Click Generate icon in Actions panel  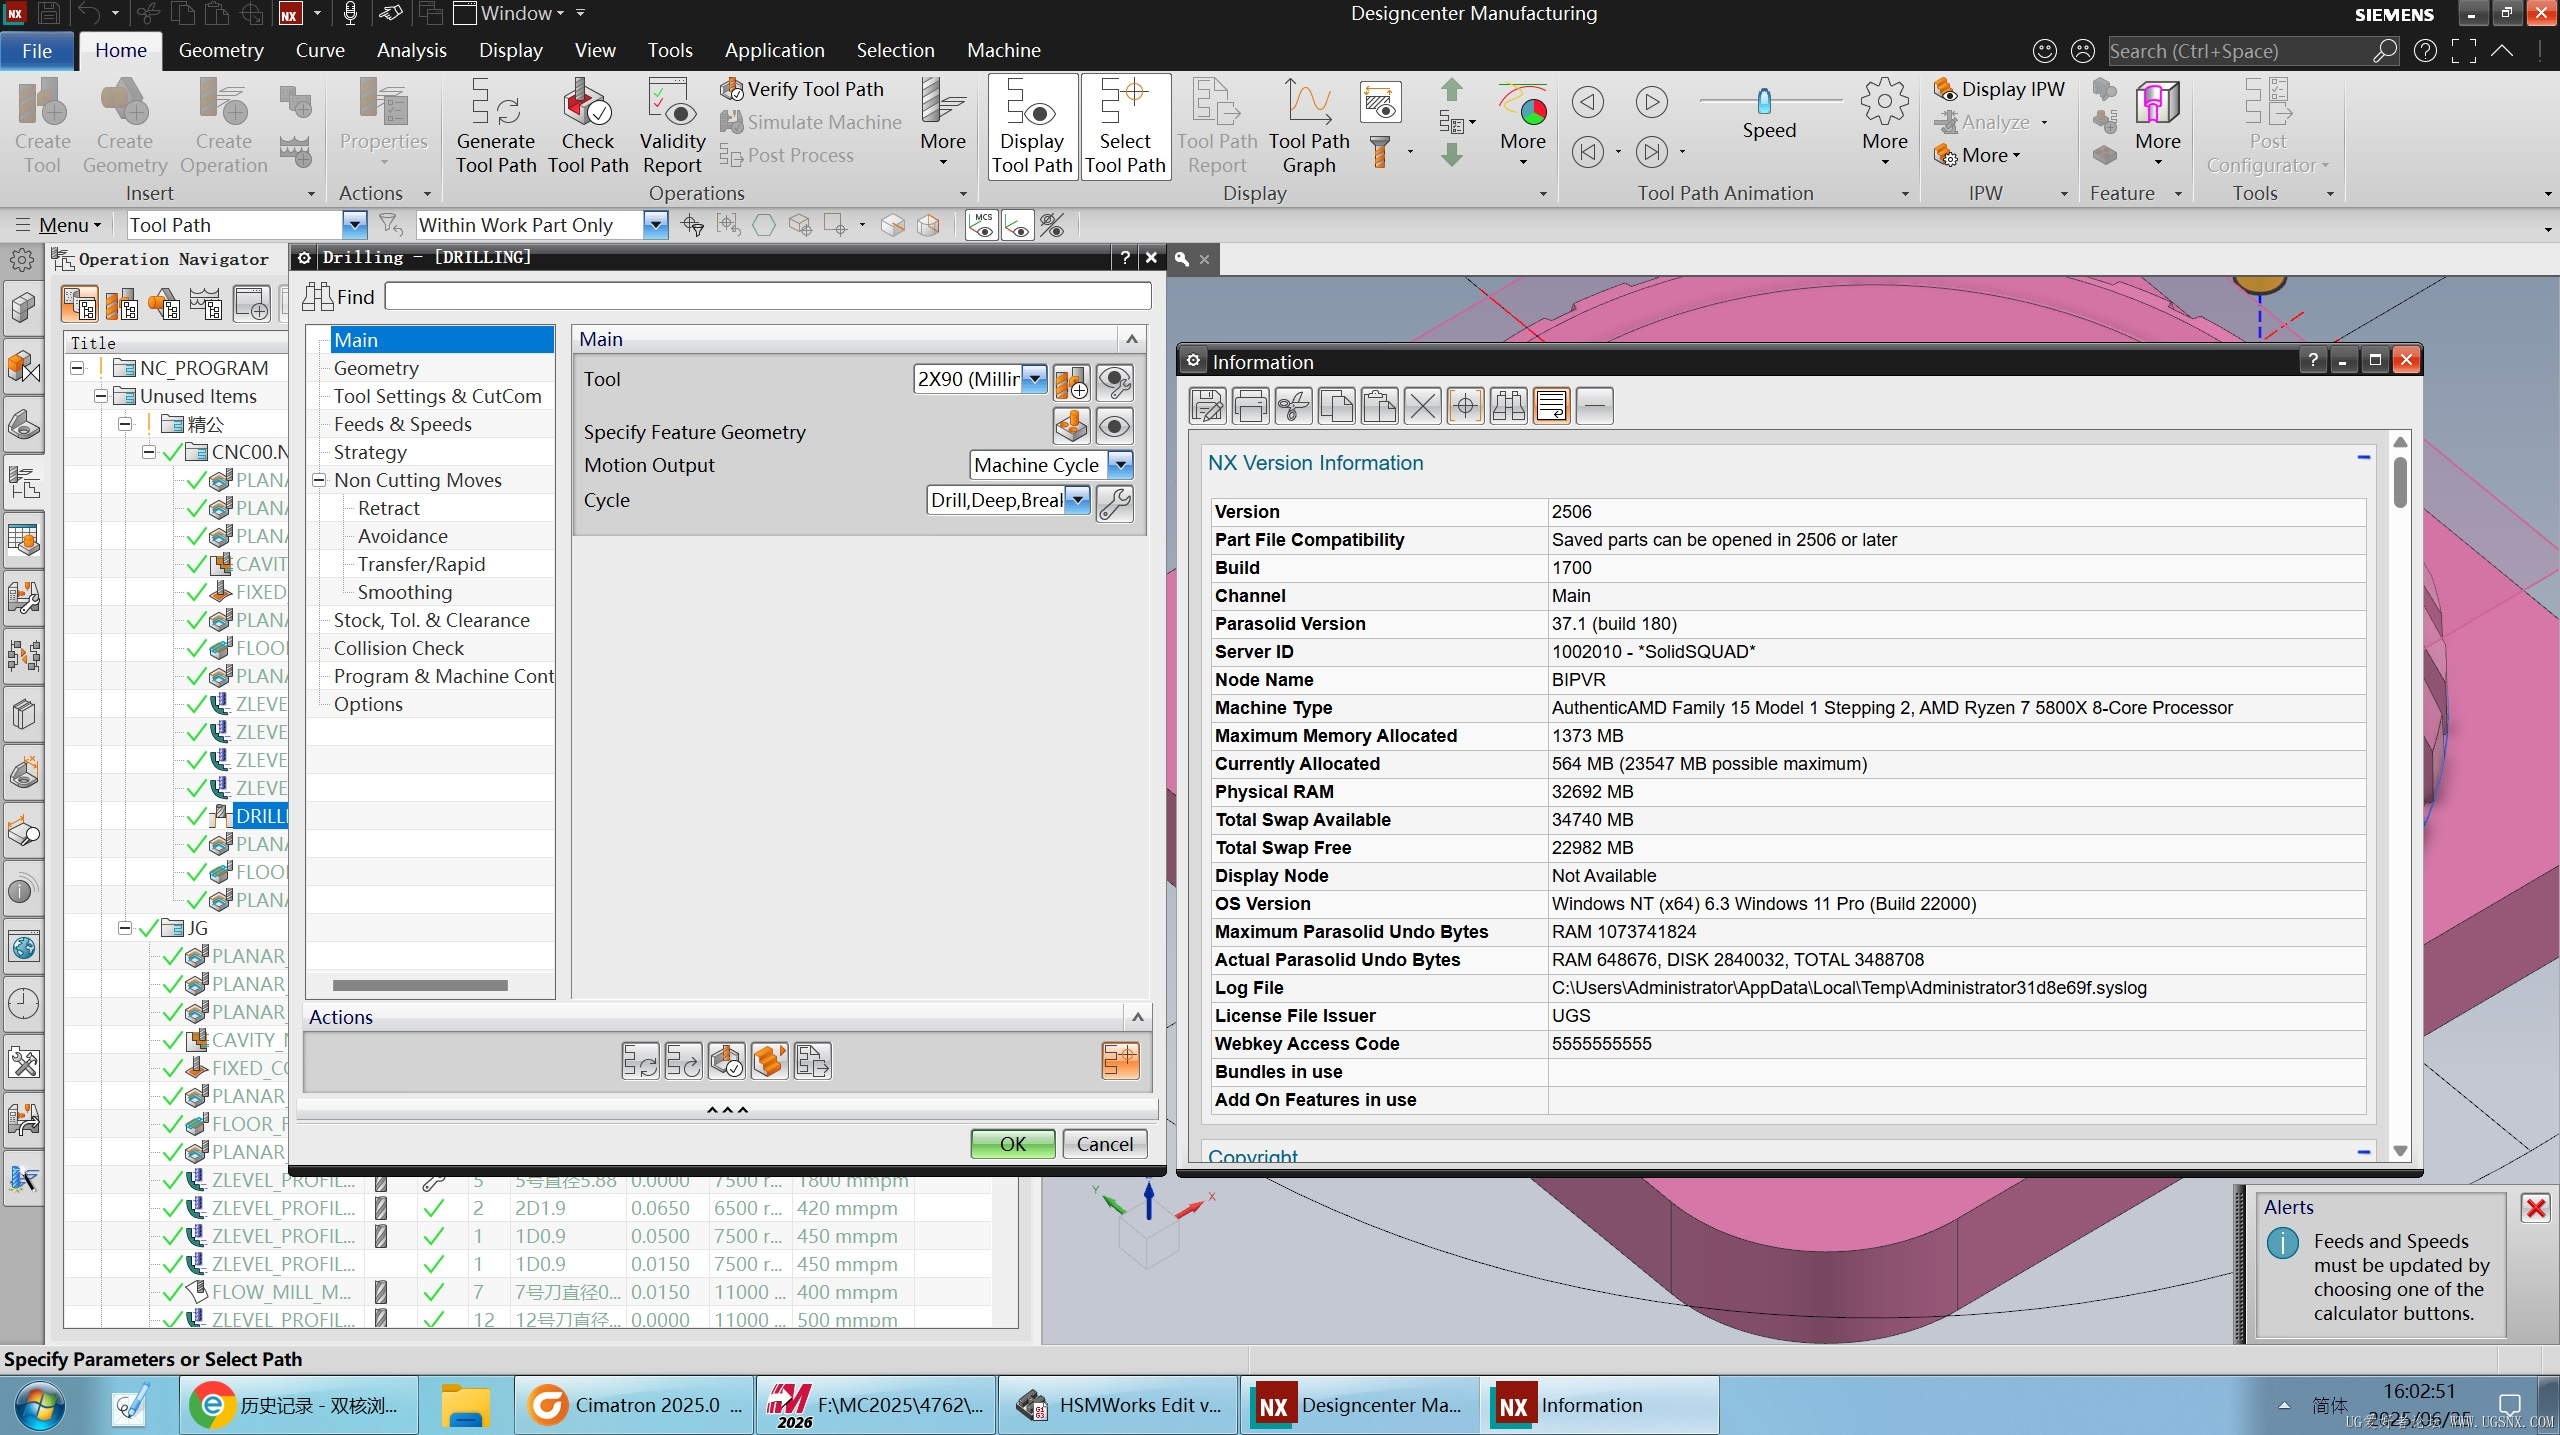pyautogui.click(x=640, y=1061)
